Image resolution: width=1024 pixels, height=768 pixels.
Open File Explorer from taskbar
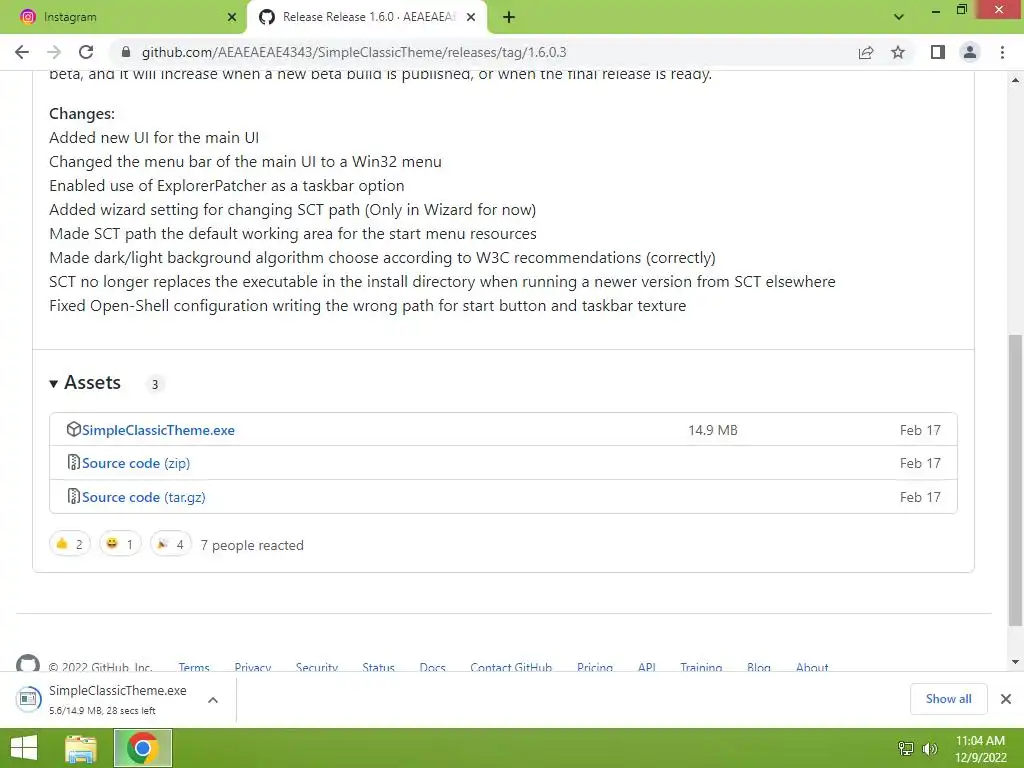click(81, 748)
